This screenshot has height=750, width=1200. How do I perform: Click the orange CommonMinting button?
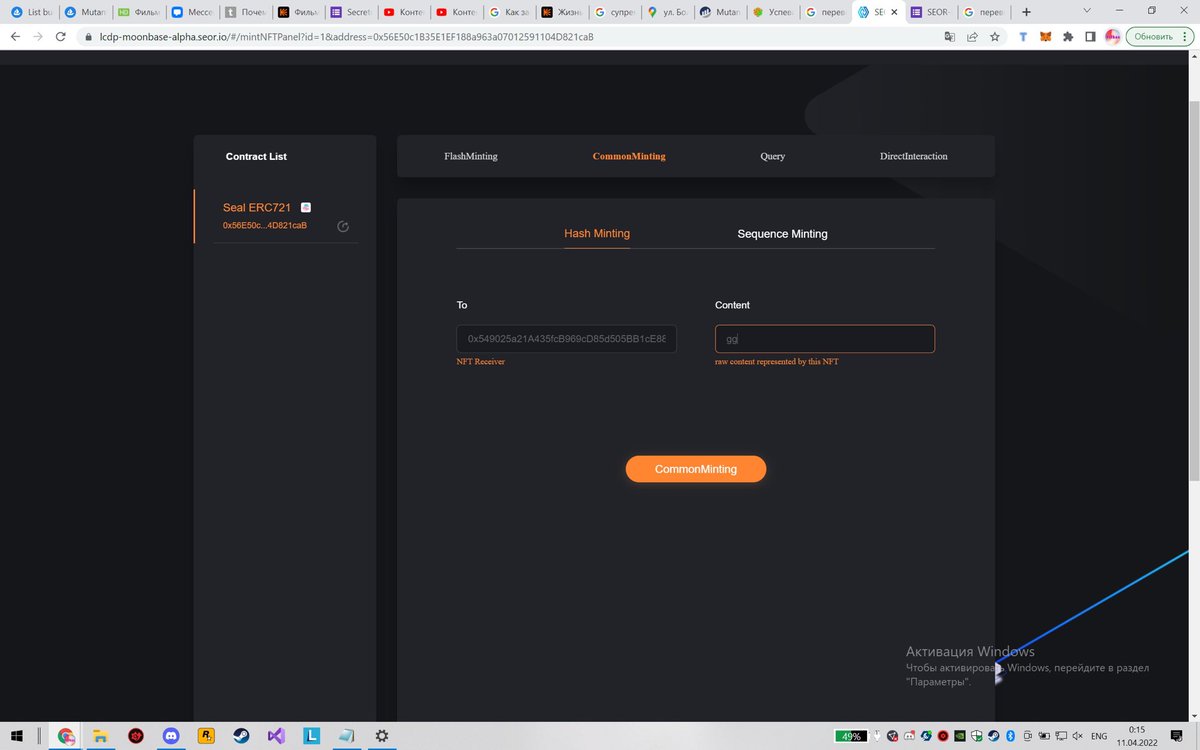click(x=696, y=469)
